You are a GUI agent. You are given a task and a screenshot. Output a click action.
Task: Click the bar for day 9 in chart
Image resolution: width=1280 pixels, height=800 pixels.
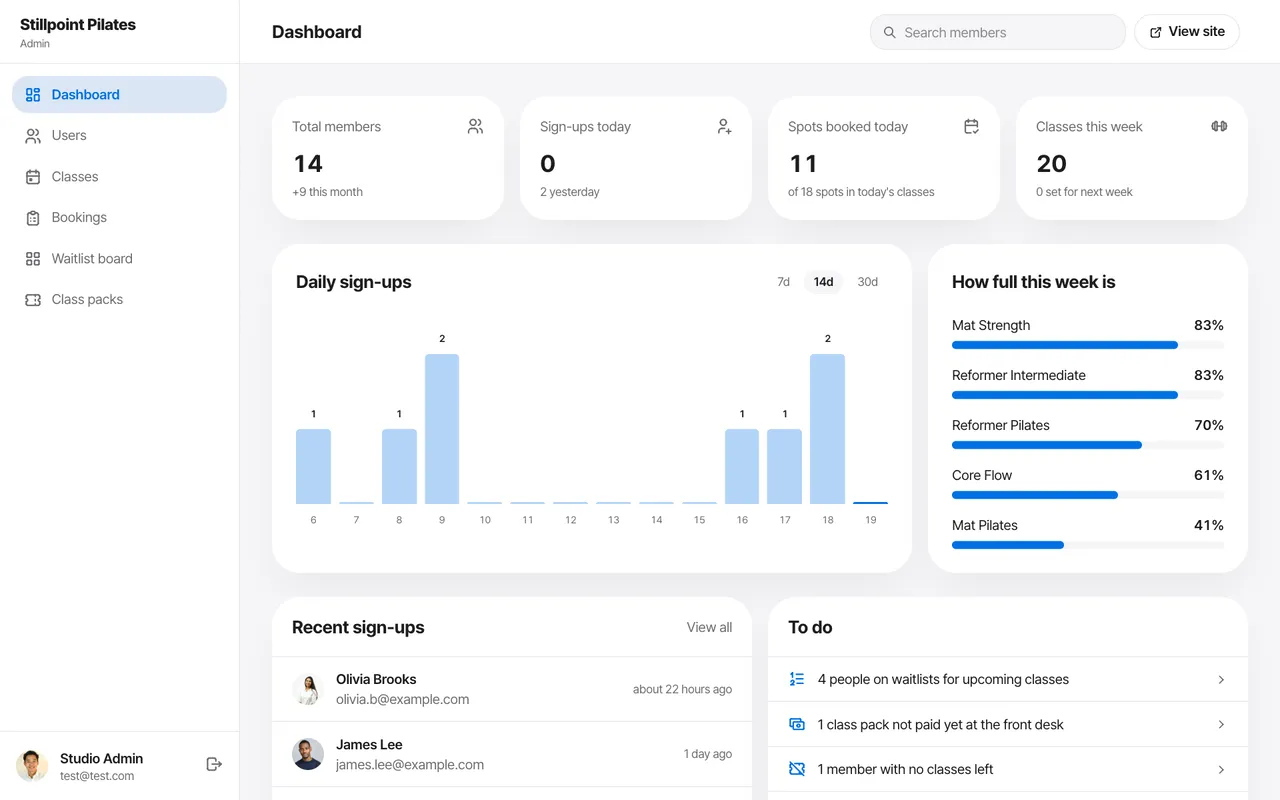tap(442, 429)
